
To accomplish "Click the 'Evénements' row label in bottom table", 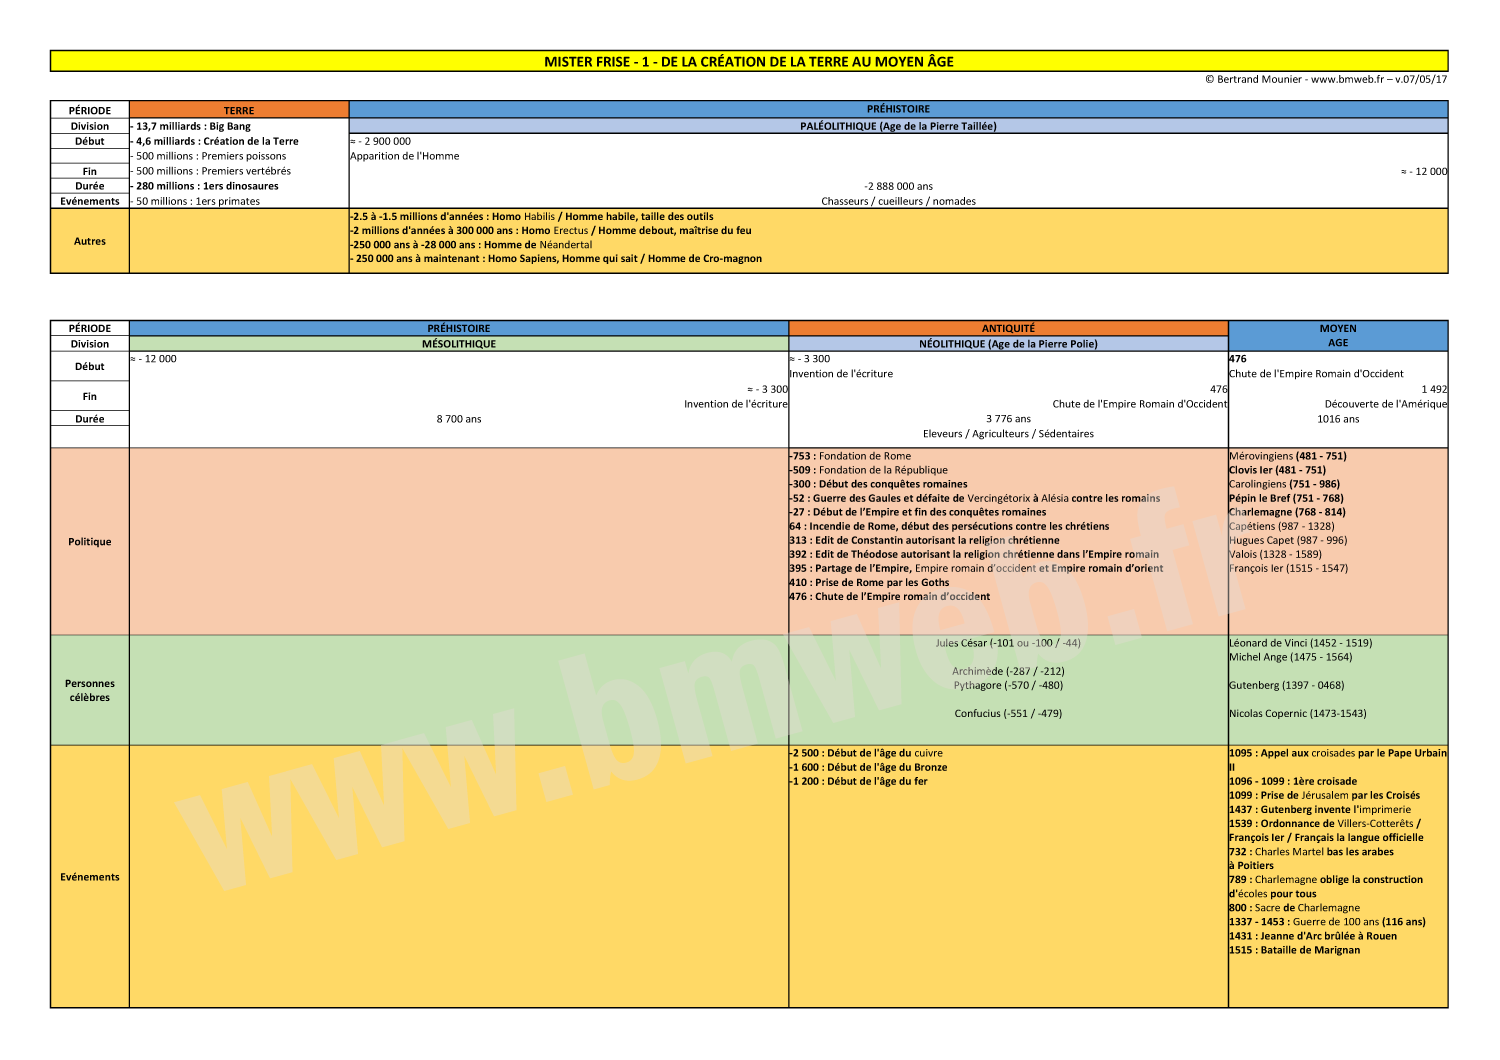I will pos(90,877).
